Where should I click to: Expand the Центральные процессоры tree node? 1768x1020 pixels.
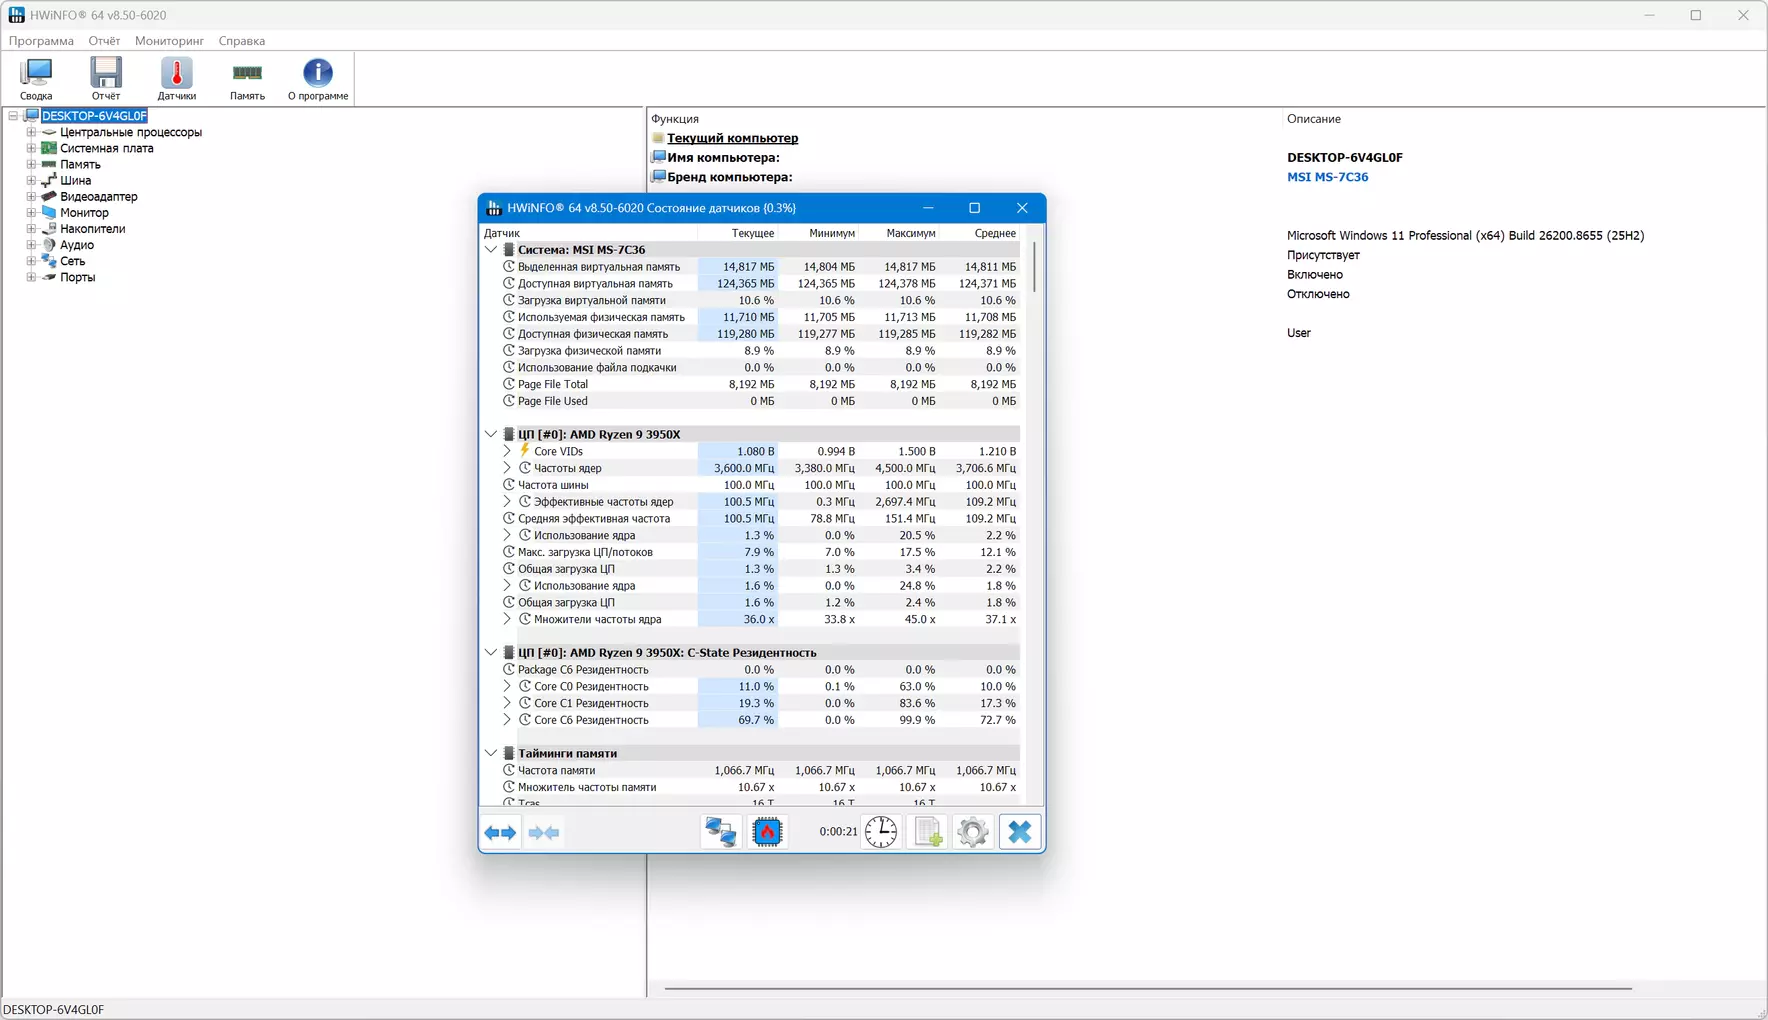31,132
